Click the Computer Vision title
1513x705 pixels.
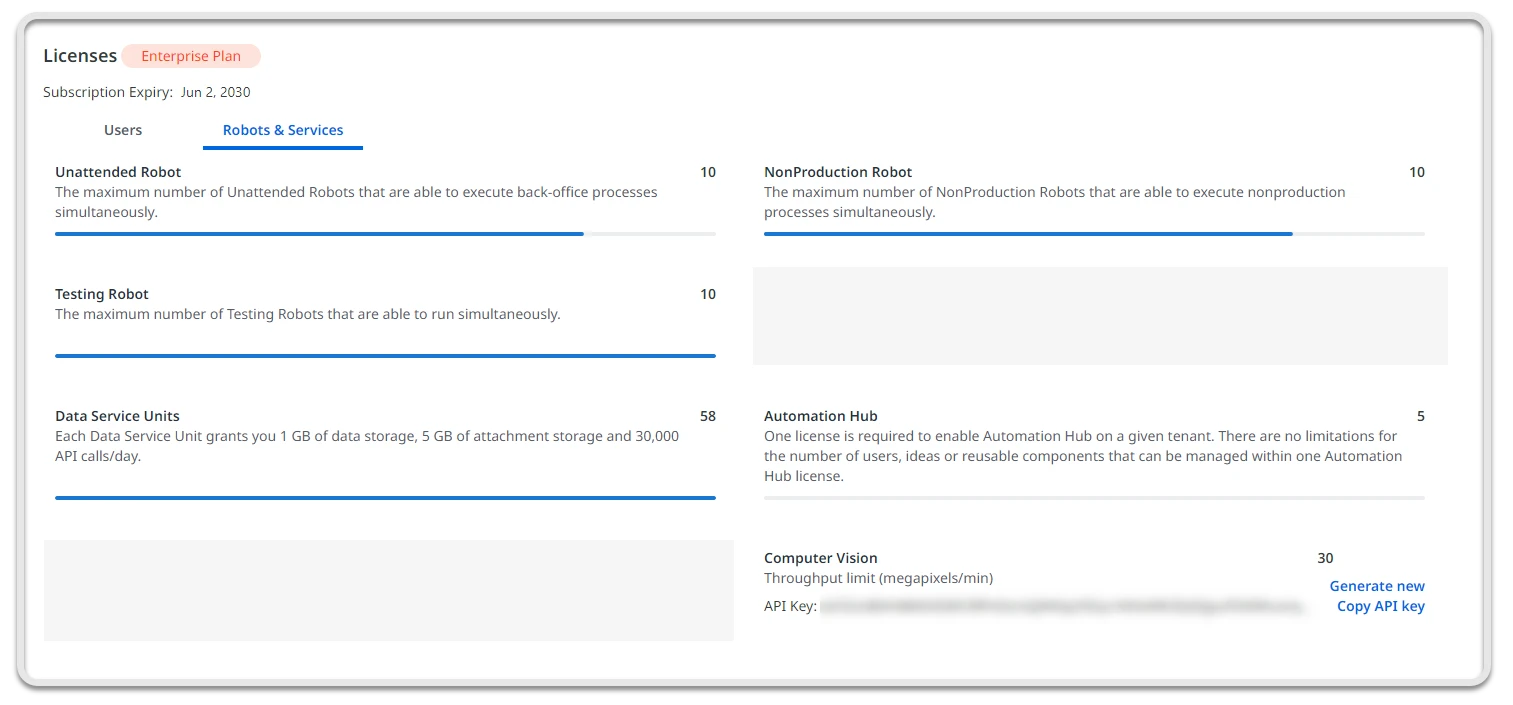coord(821,558)
